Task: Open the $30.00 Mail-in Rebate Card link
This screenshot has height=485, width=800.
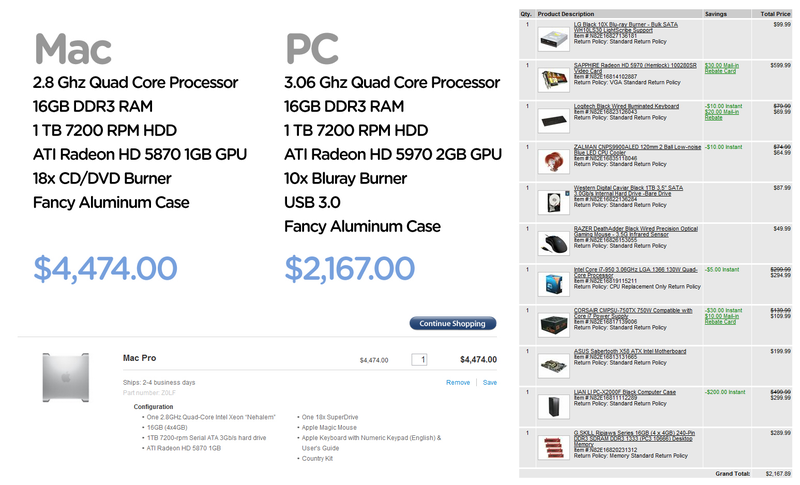Action: click(721, 68)
